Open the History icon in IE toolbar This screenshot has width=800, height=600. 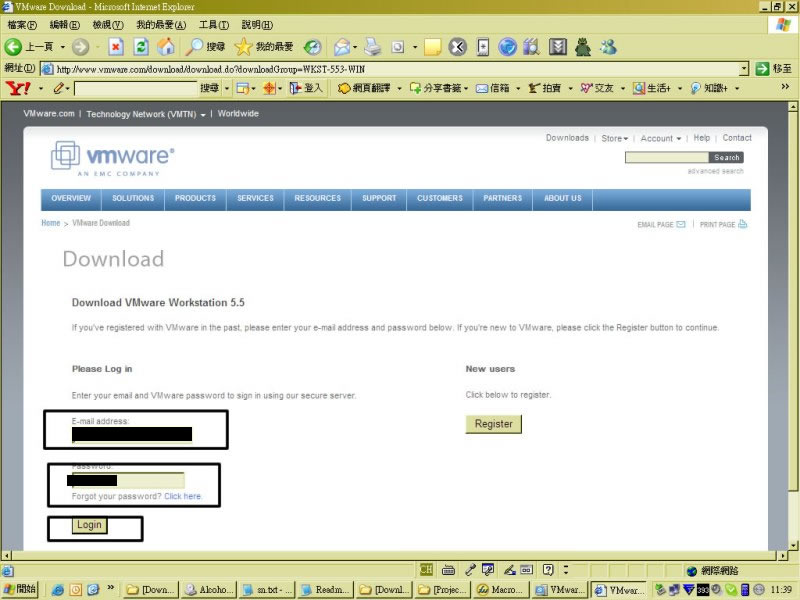click(x=312, y=47)
